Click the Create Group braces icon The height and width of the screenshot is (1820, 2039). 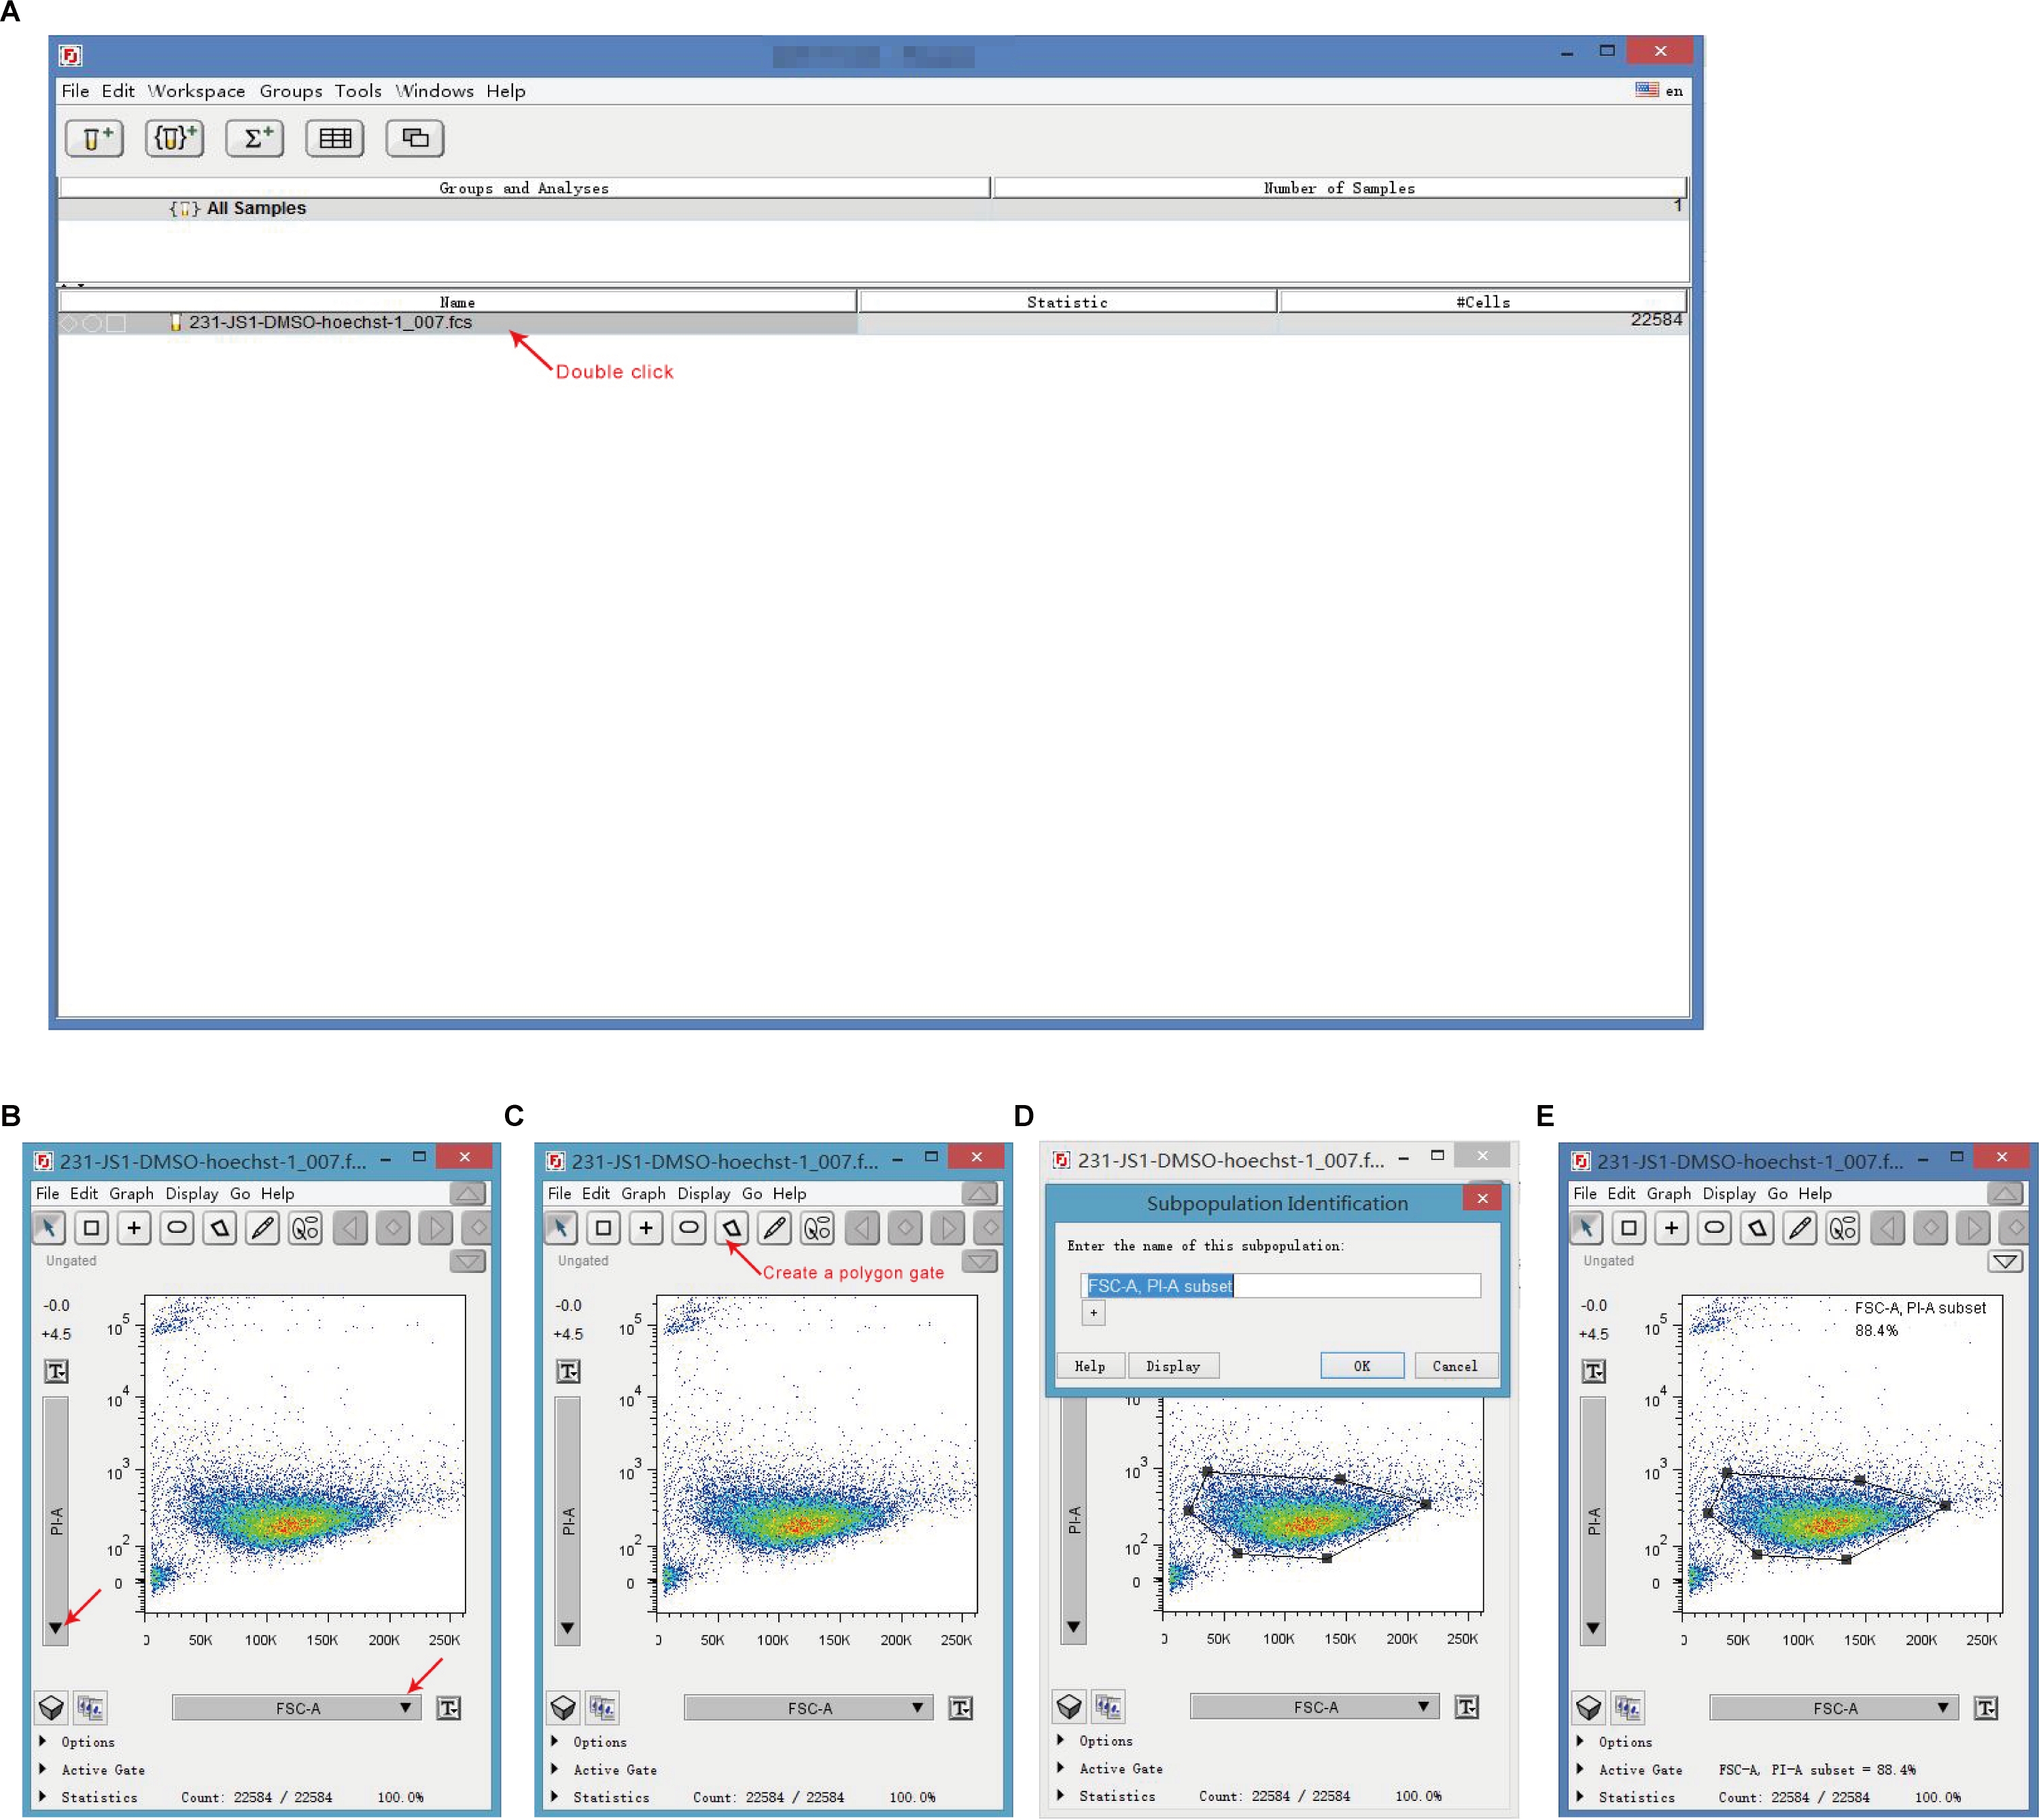pyautogui.click(x=174, y=138)
